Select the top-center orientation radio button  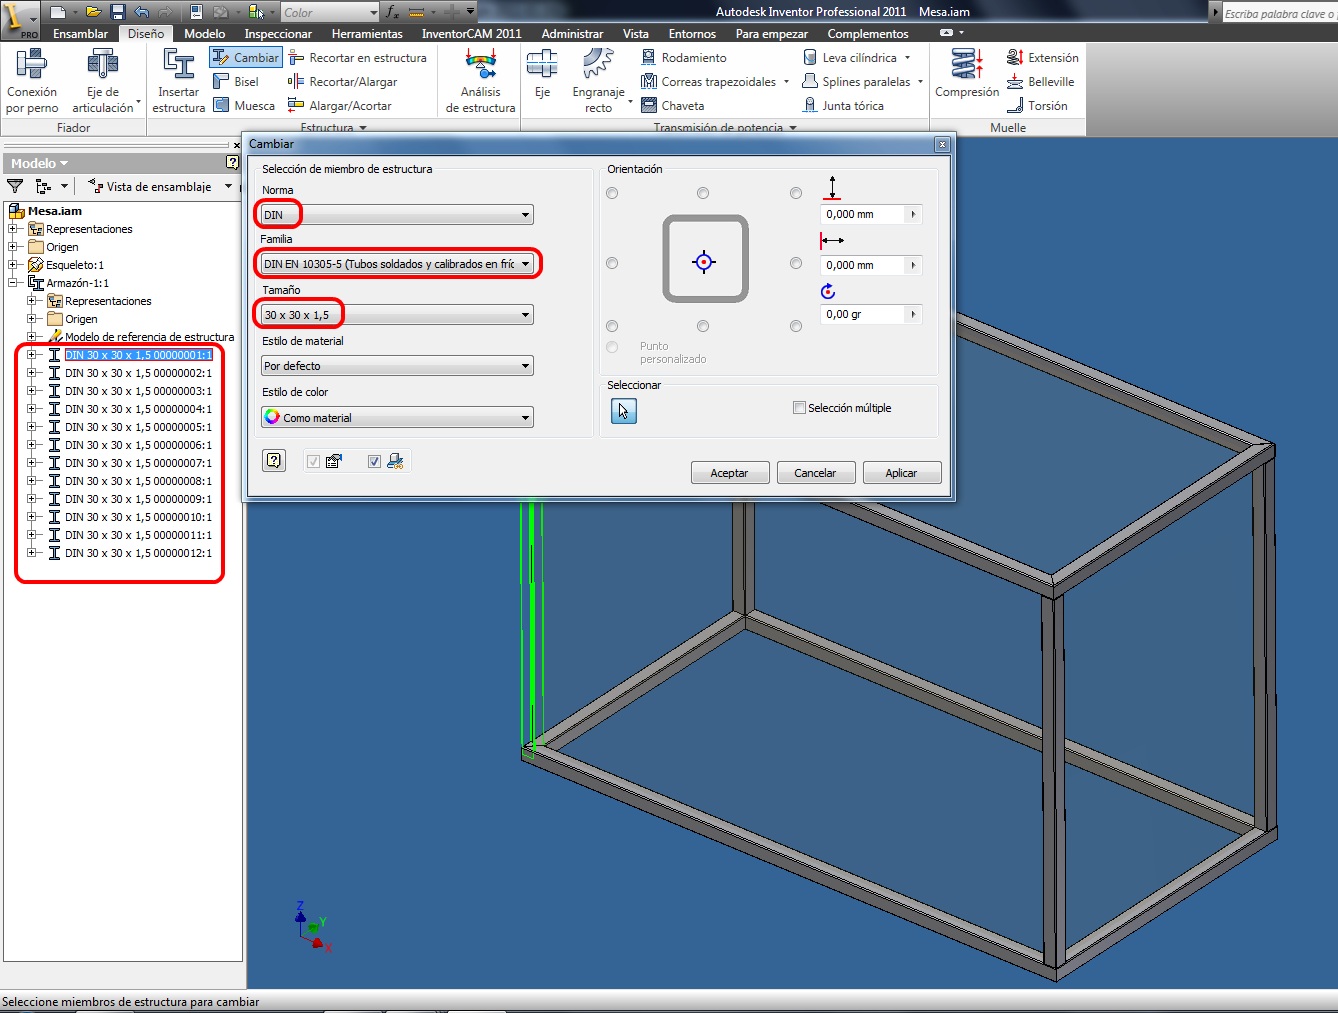pos(703,193)
